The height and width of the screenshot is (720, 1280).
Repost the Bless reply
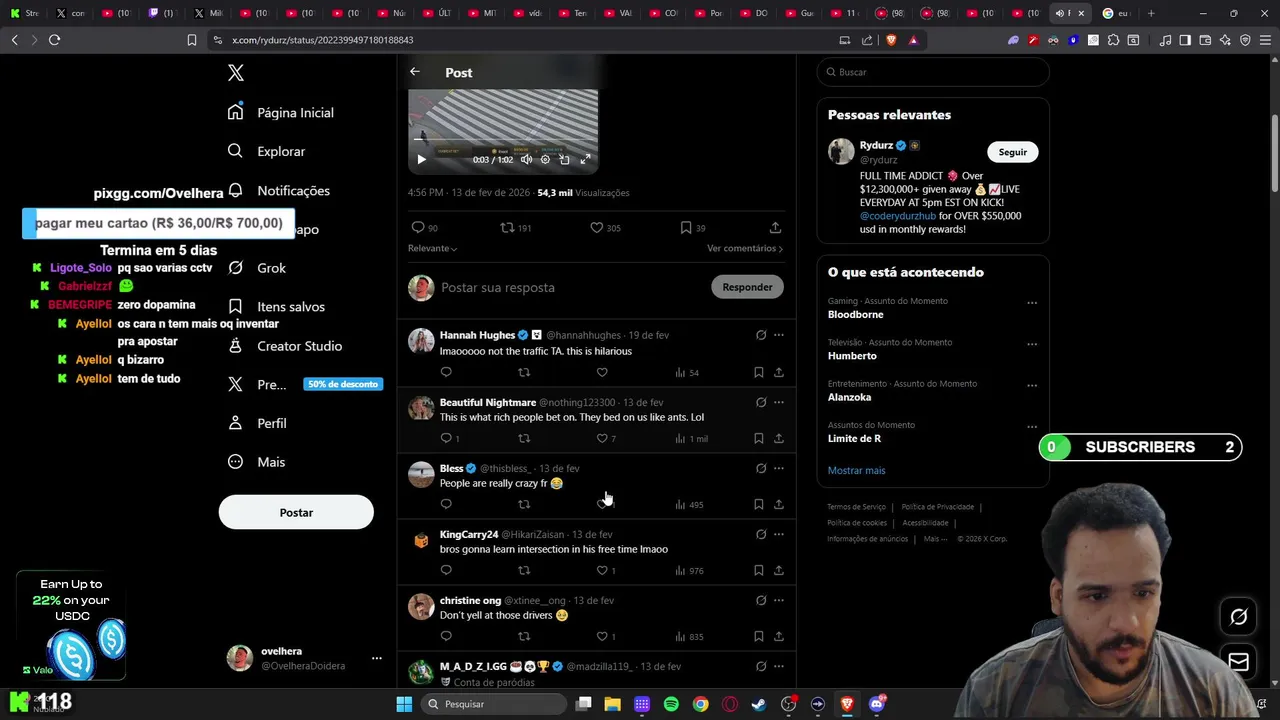pyautogui.click(x=524, y=504)
